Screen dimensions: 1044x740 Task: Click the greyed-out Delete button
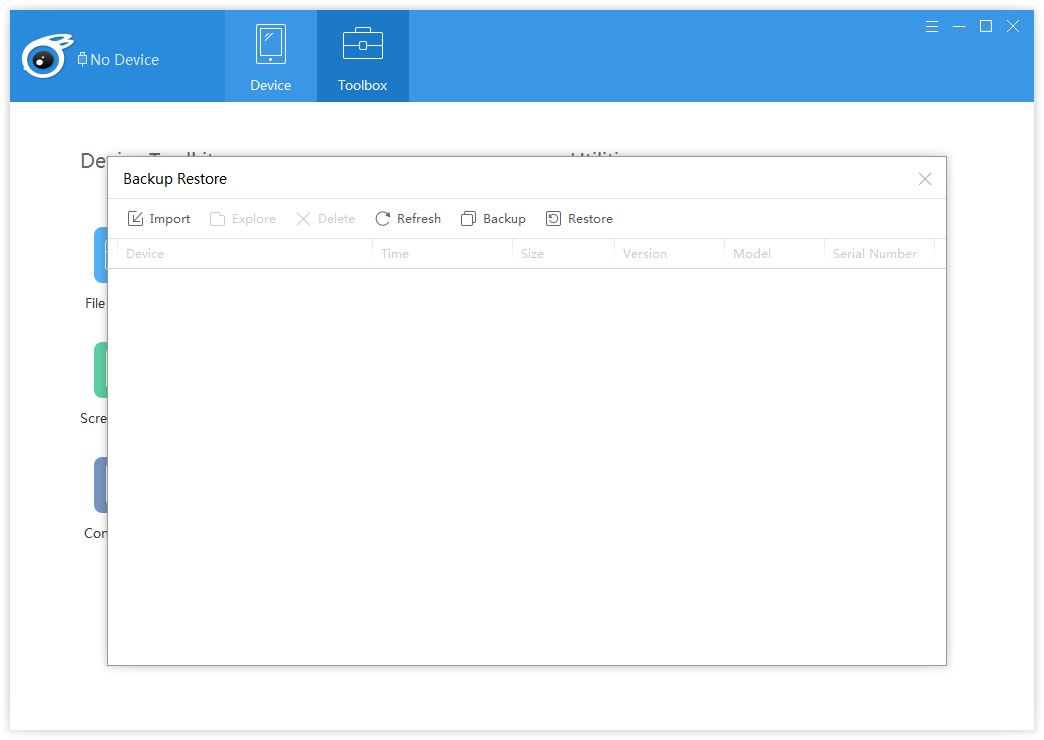[x=325, y=219]
